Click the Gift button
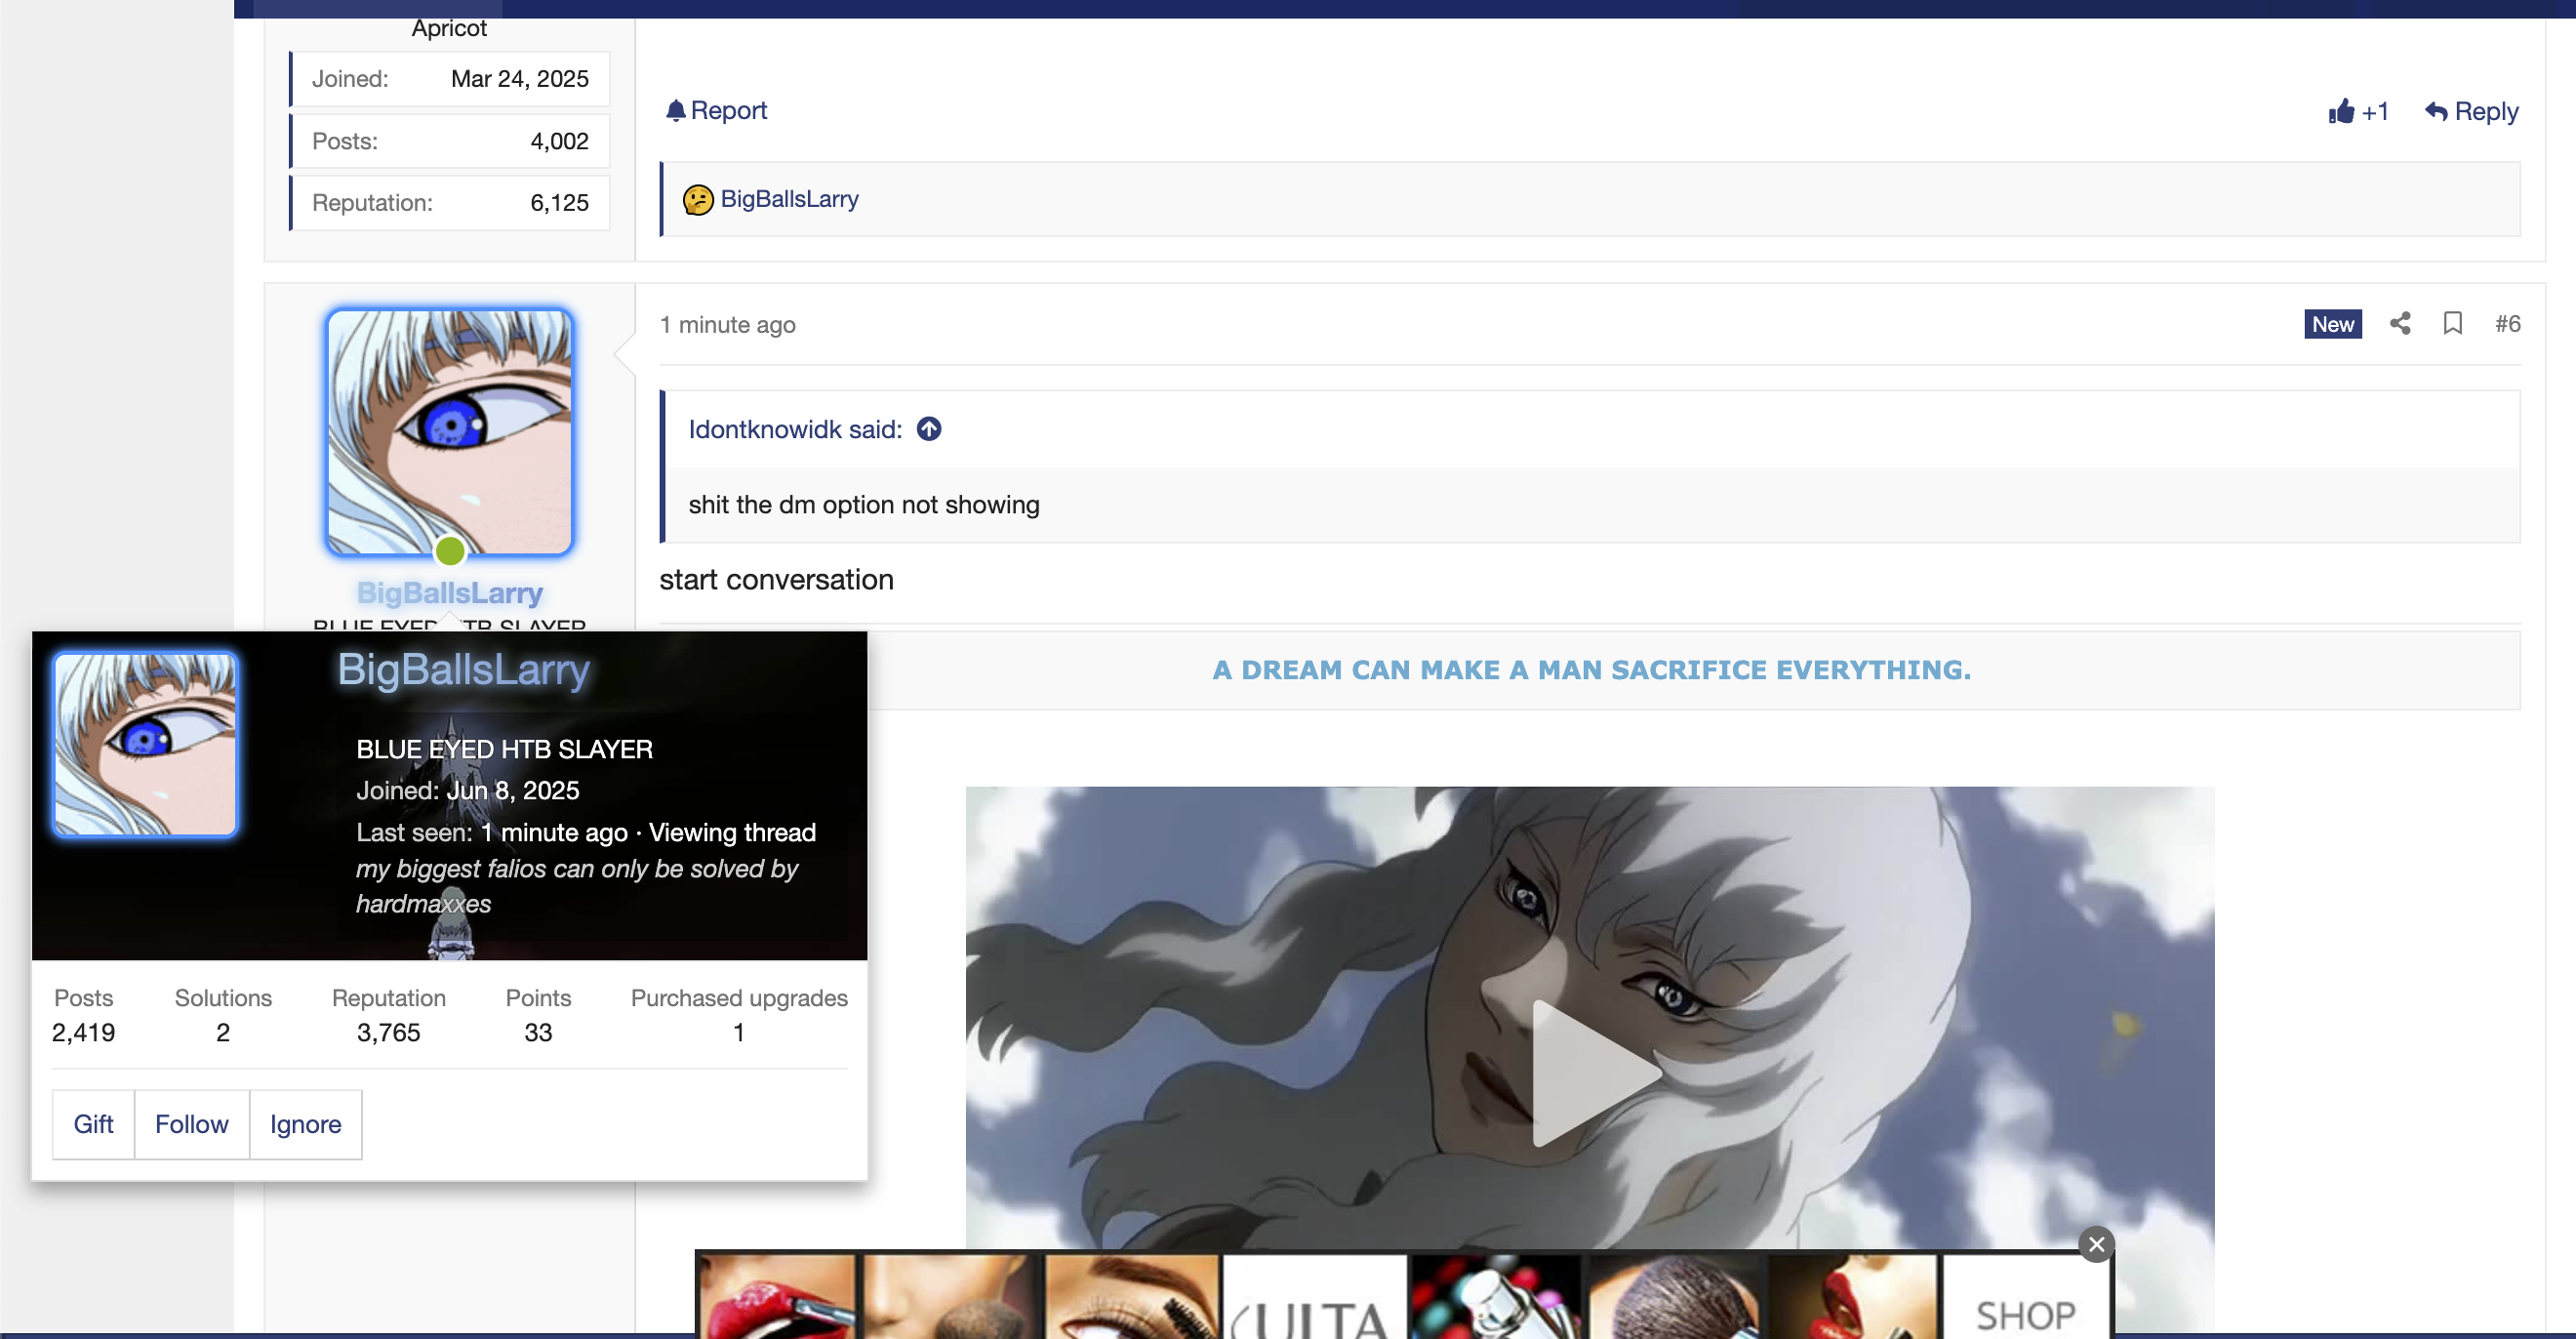The width and height of the screenshot is (2576, 1339). pyautogui.click(x=93, y=1124)
